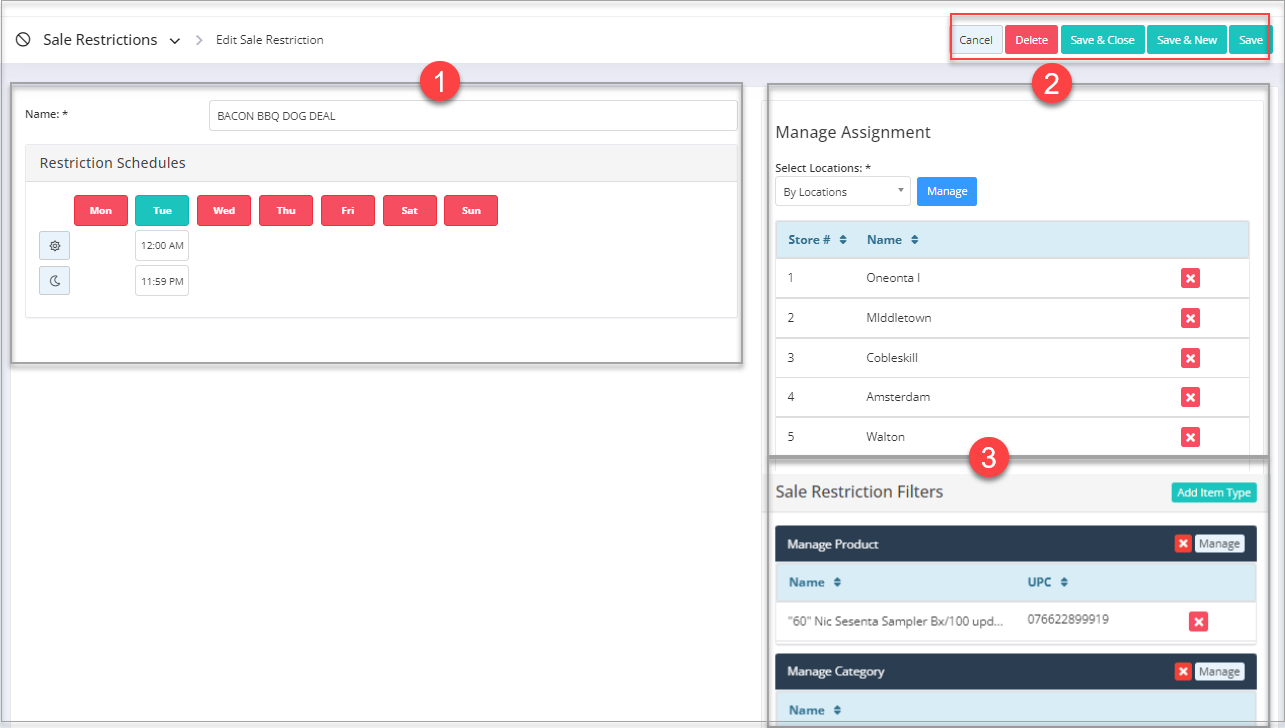Remove Walton store using red X
Screen dimensions: 1285x728
coord(1190,437)
